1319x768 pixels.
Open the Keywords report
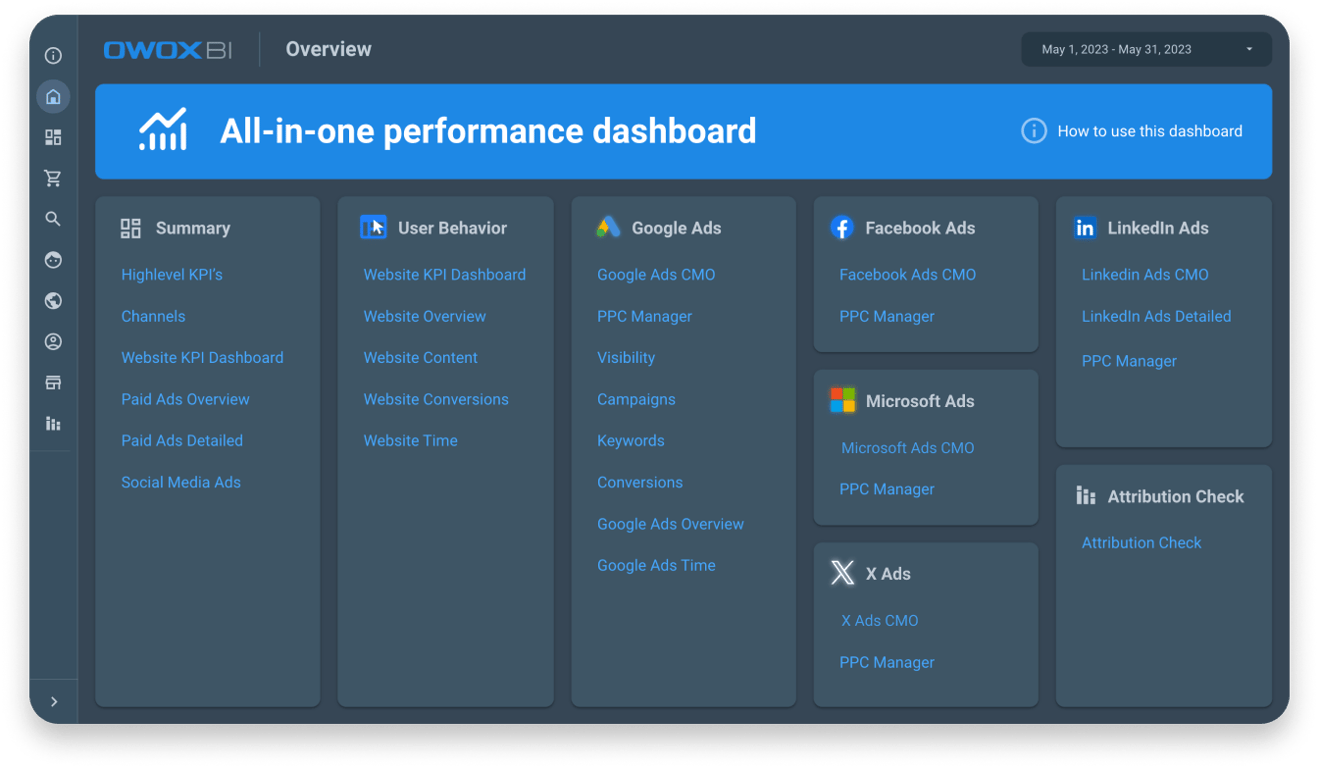click(x=630, y=441)
